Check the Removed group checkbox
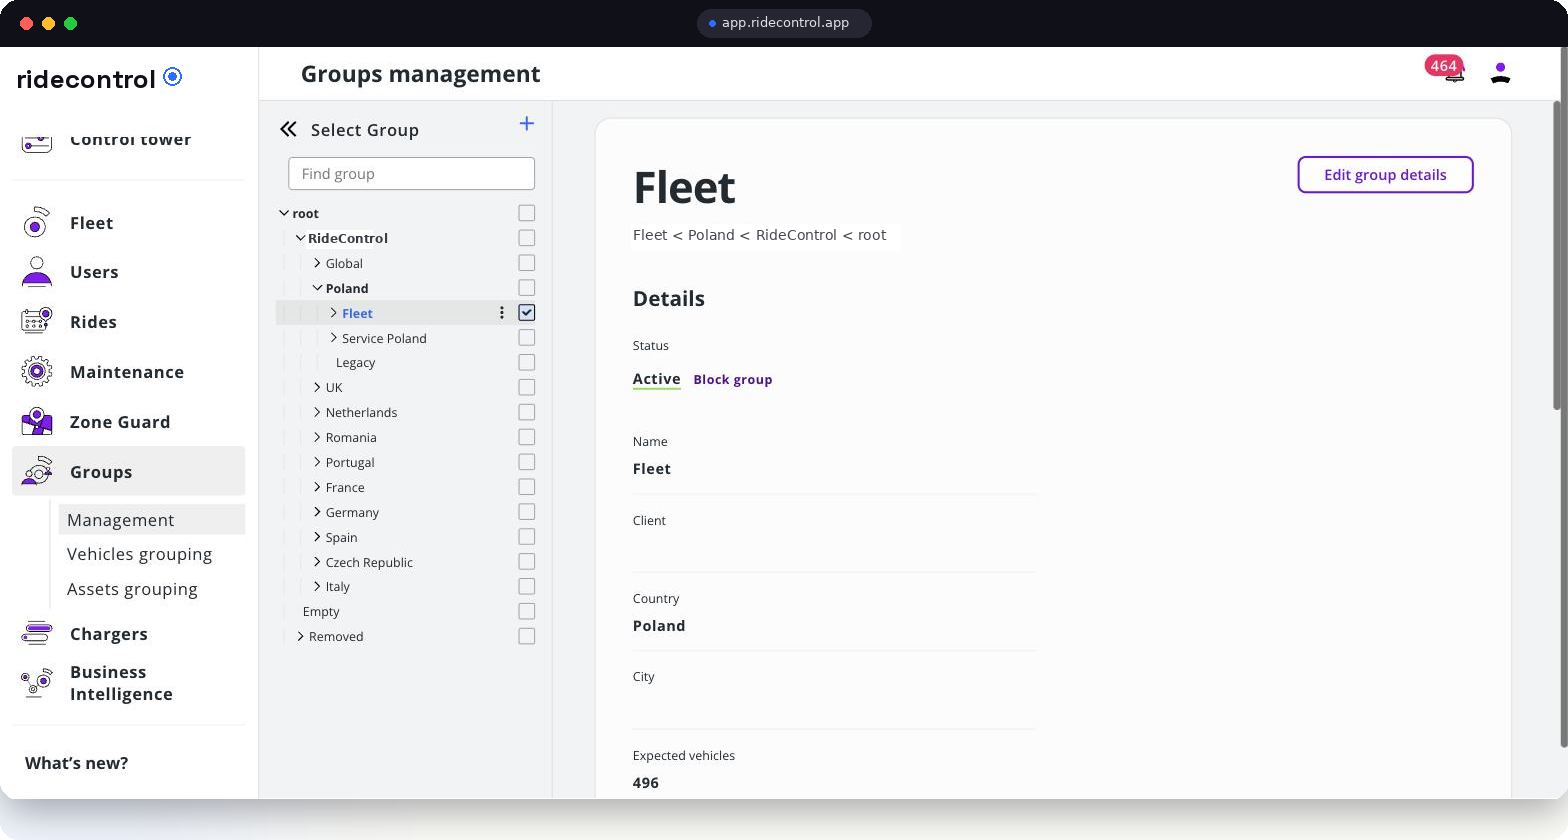Screen dimensions: 1568x840 pyautogui.click(x=527, y=636)
